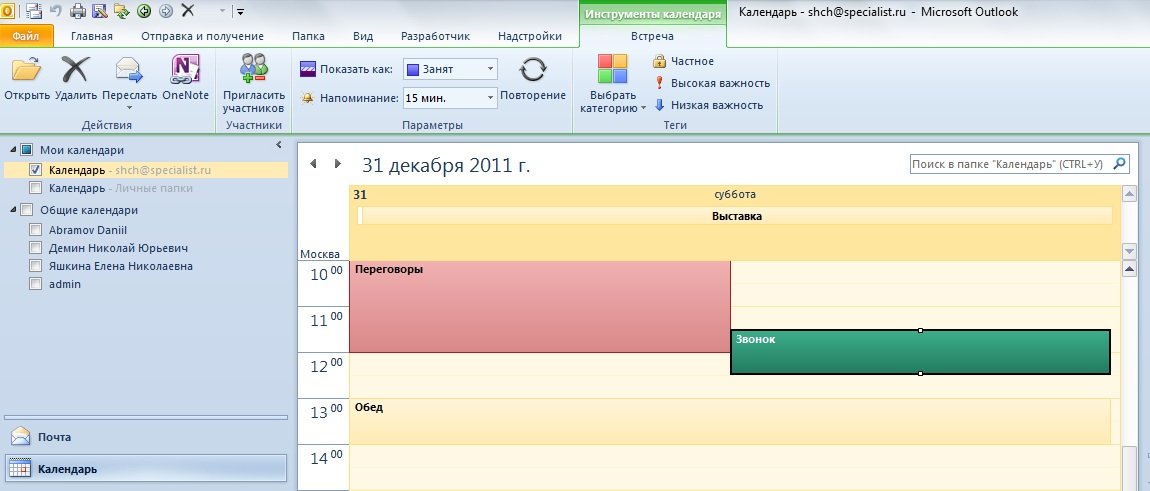
Task: Open the Файл menu tab
Action: click(x=26, y=37)
